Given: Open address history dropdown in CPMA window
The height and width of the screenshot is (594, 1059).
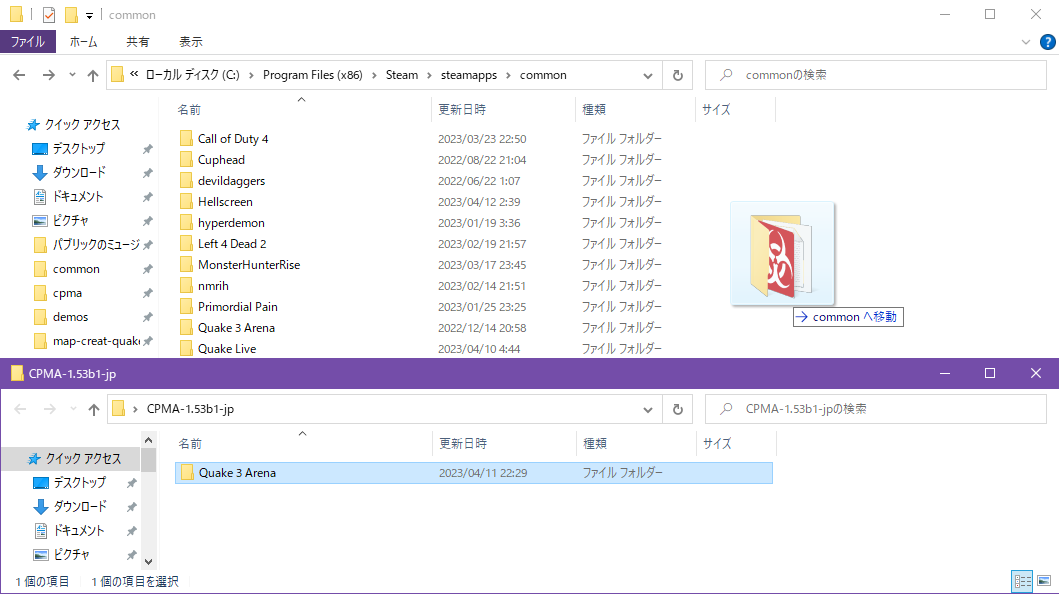Looking at the screenshot, I should pos(648,410).
